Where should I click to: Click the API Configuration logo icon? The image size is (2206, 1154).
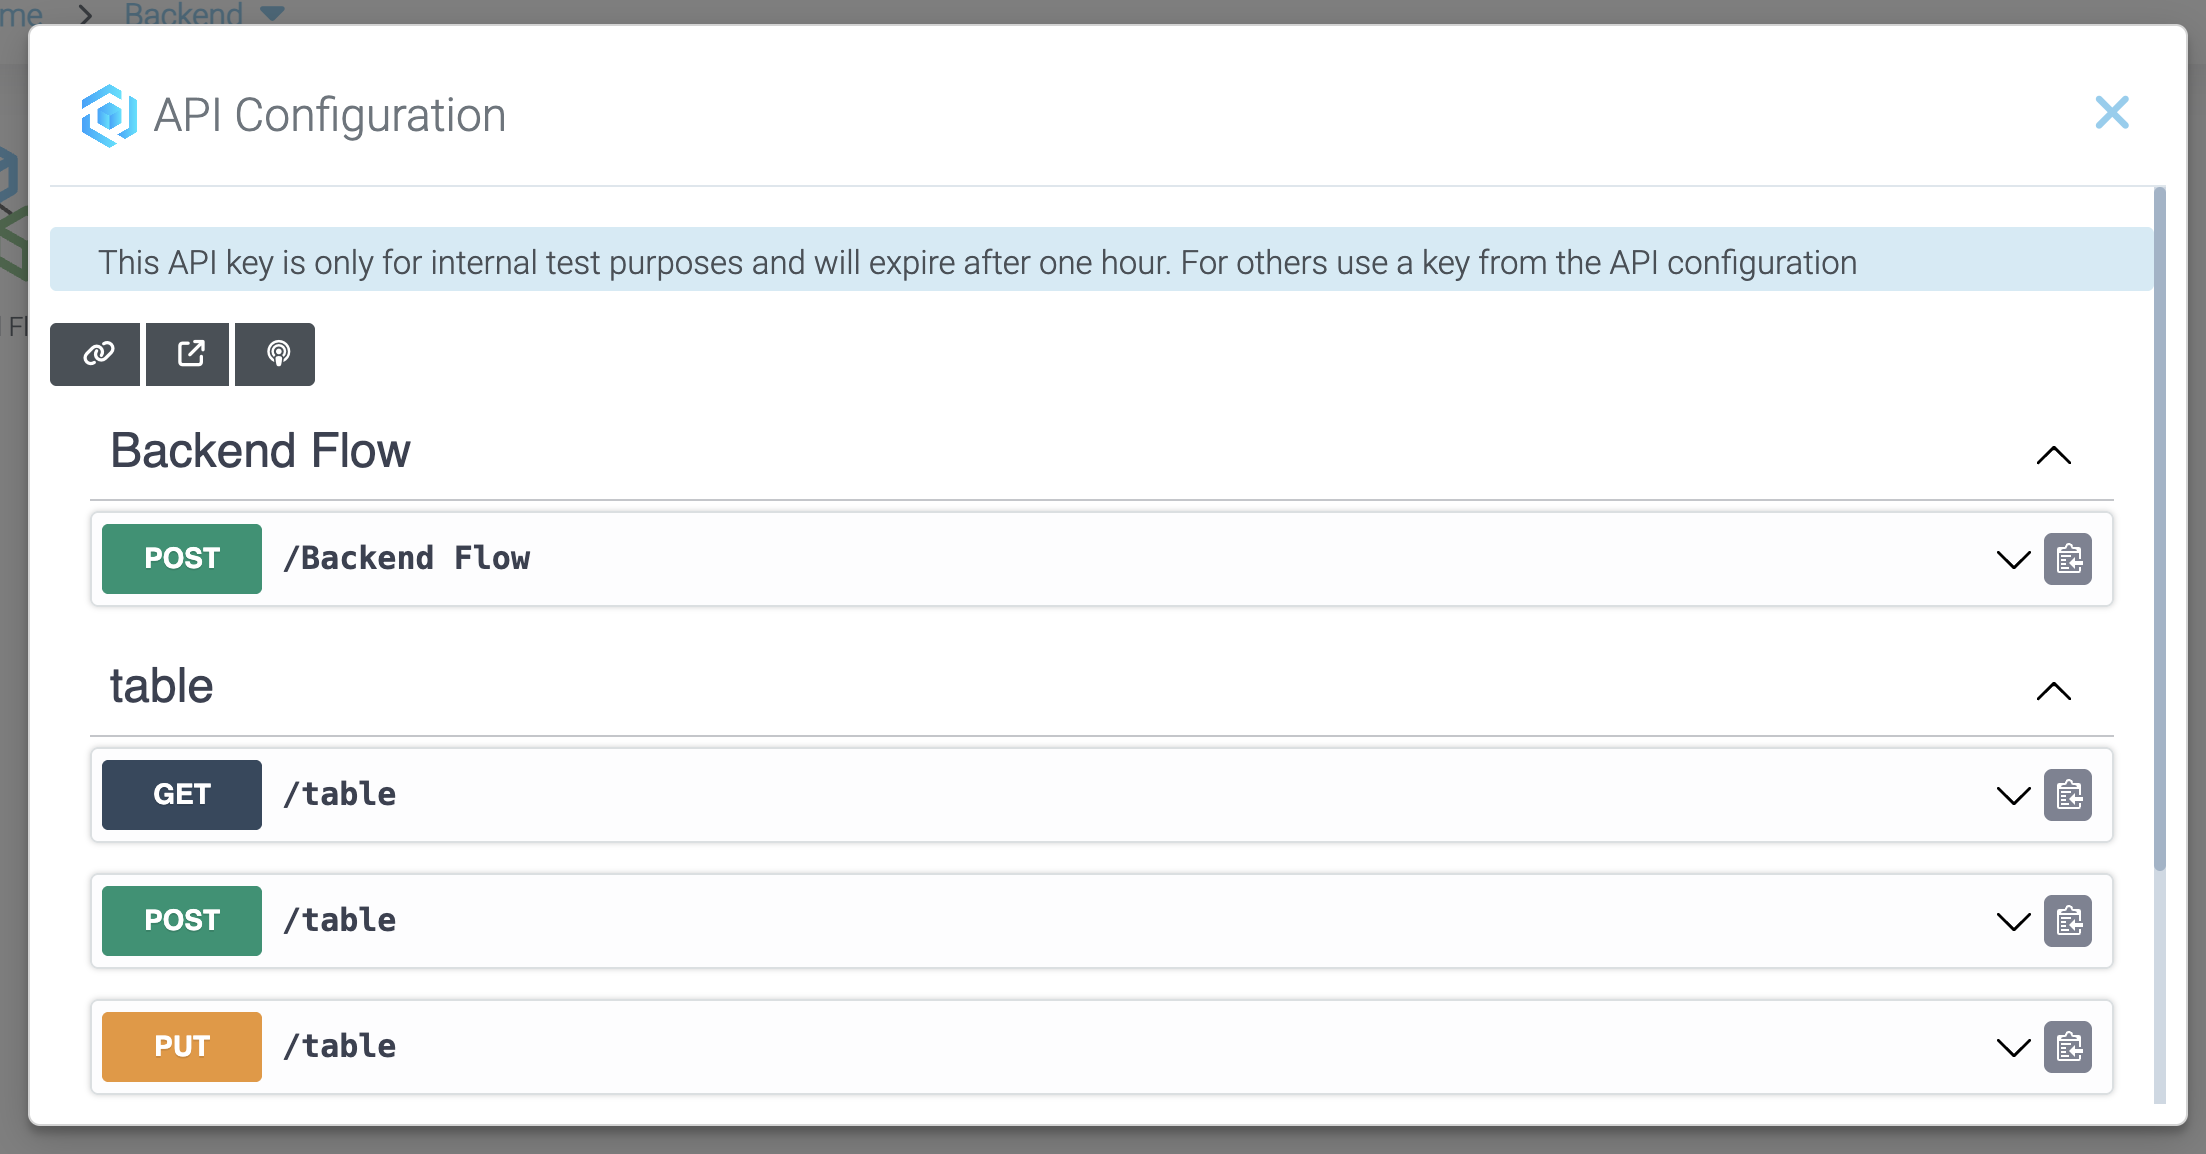click(108, 116)
